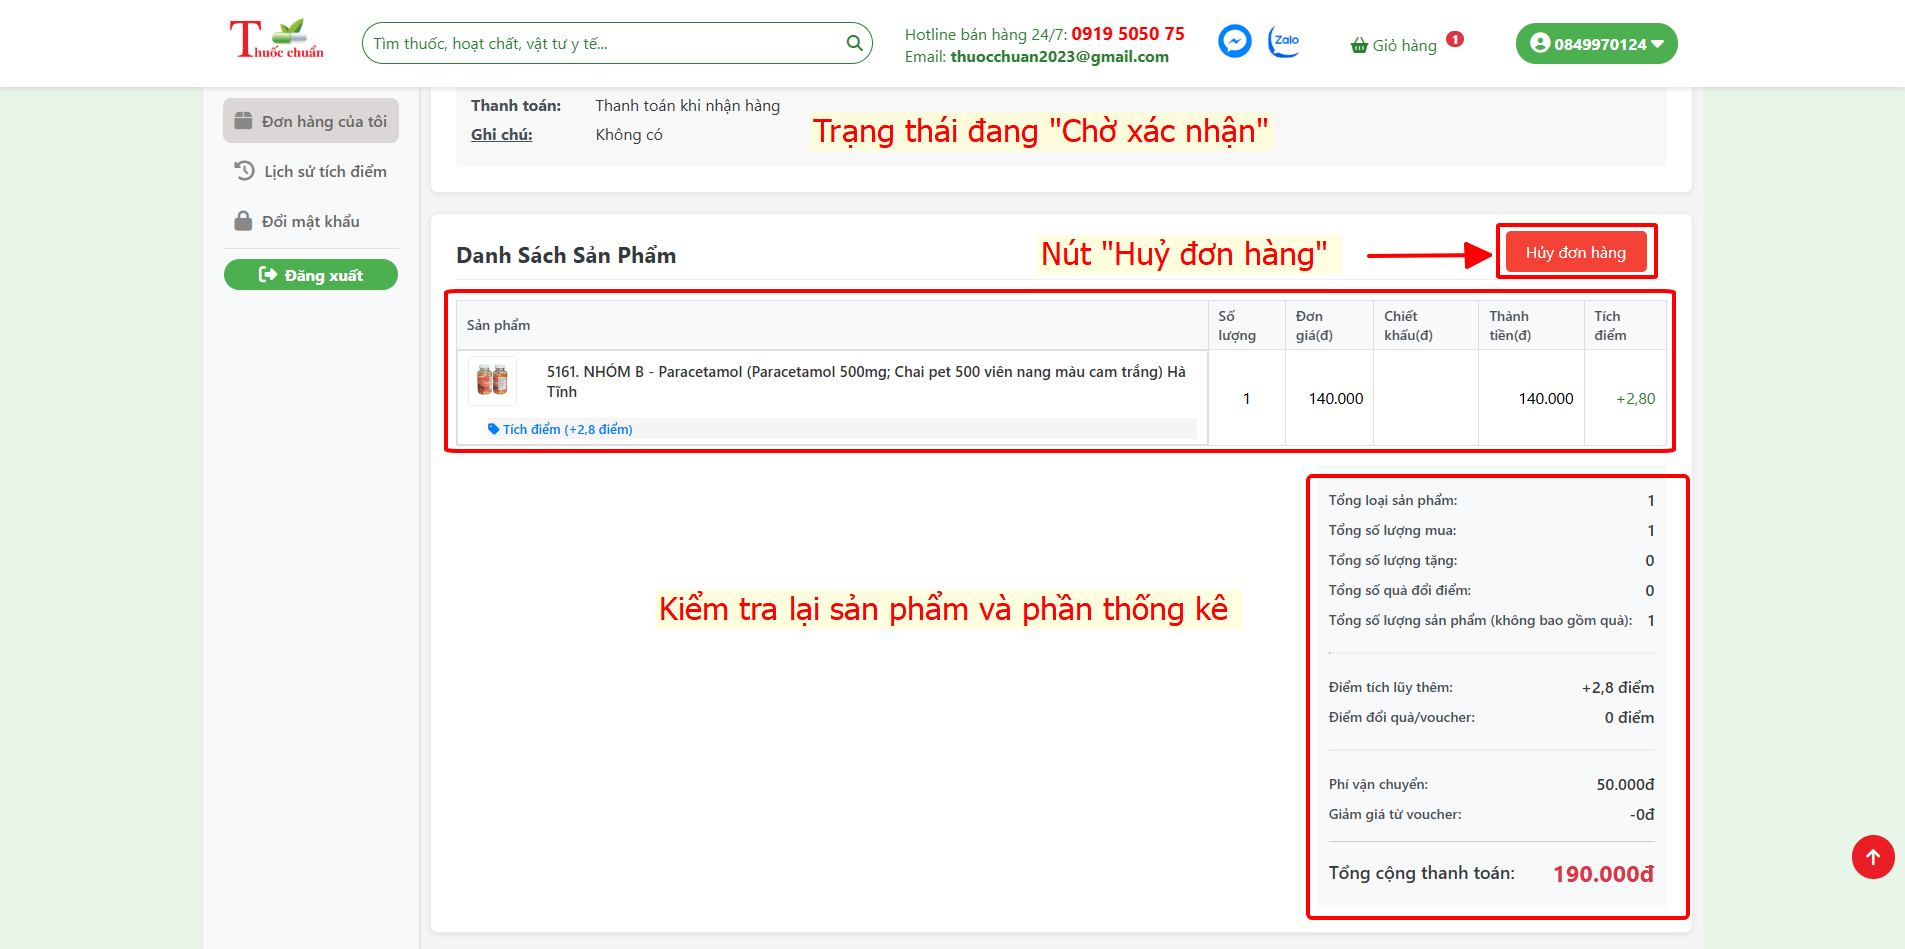Click the Lịch sử tích điểm clock icon
This screenshot has width=1905, height=949.
(x=245, y=170)
